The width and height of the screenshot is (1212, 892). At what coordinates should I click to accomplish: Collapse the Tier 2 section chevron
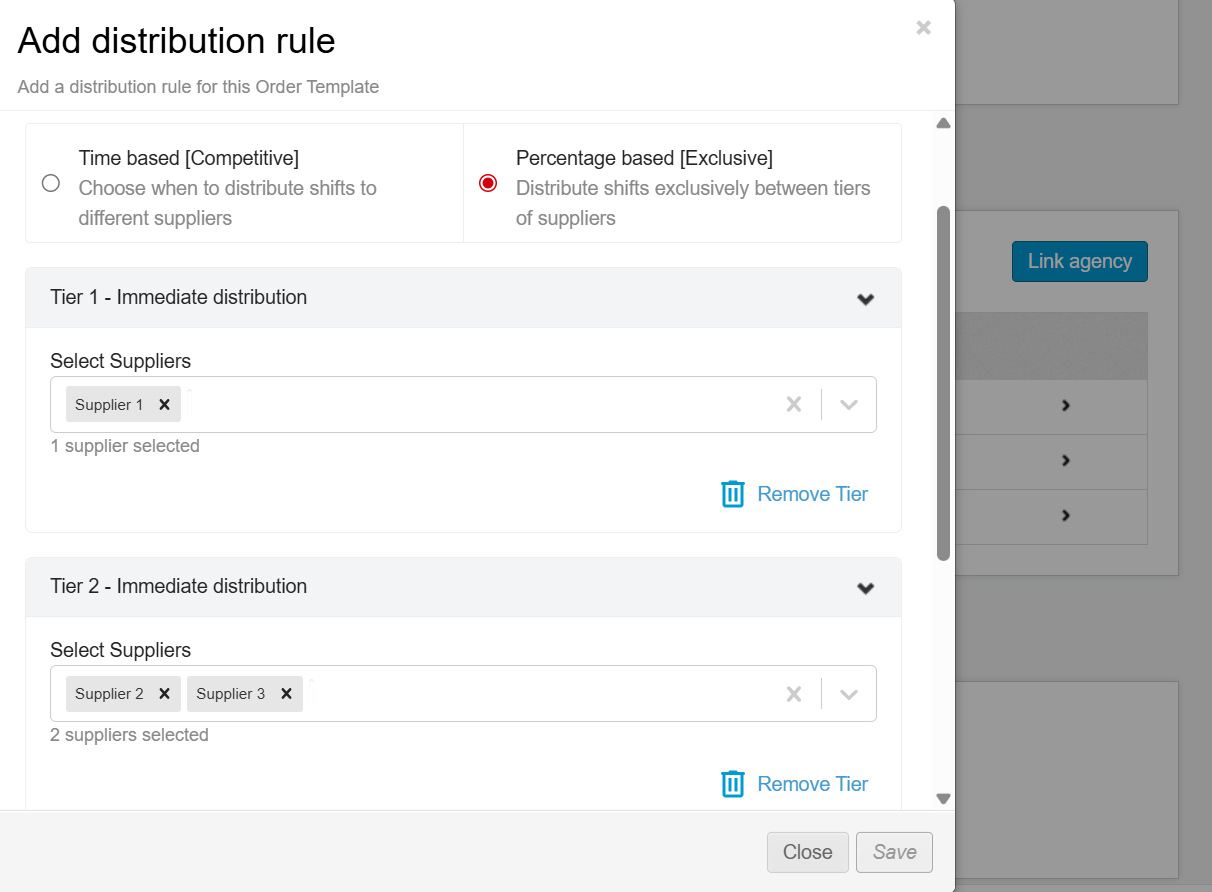[x=865, y=588]
